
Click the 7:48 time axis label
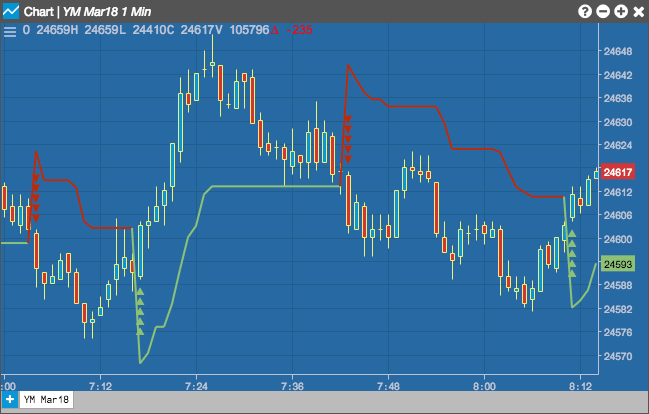tap(388, 386)
